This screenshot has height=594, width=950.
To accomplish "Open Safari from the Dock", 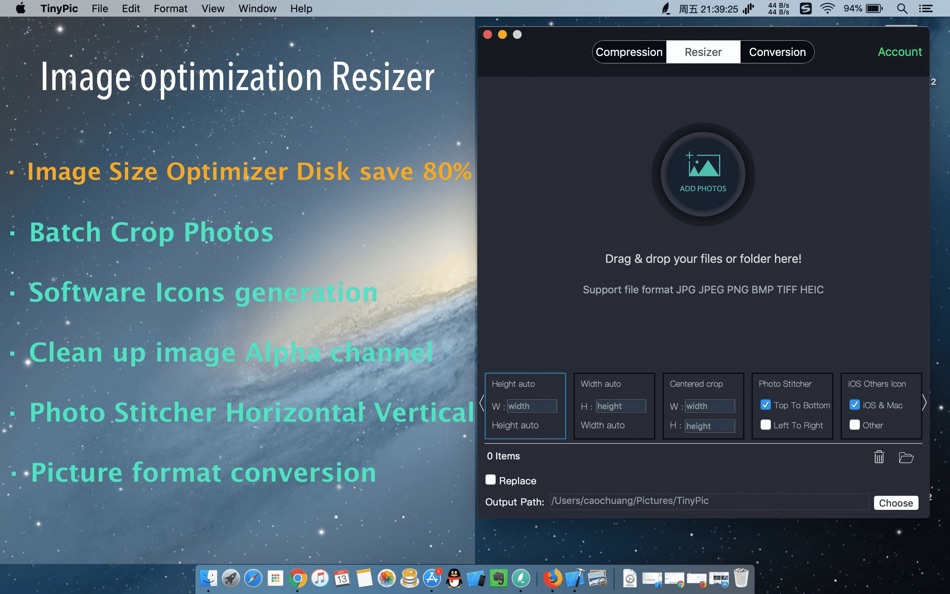I will click(x=253, y=578).
